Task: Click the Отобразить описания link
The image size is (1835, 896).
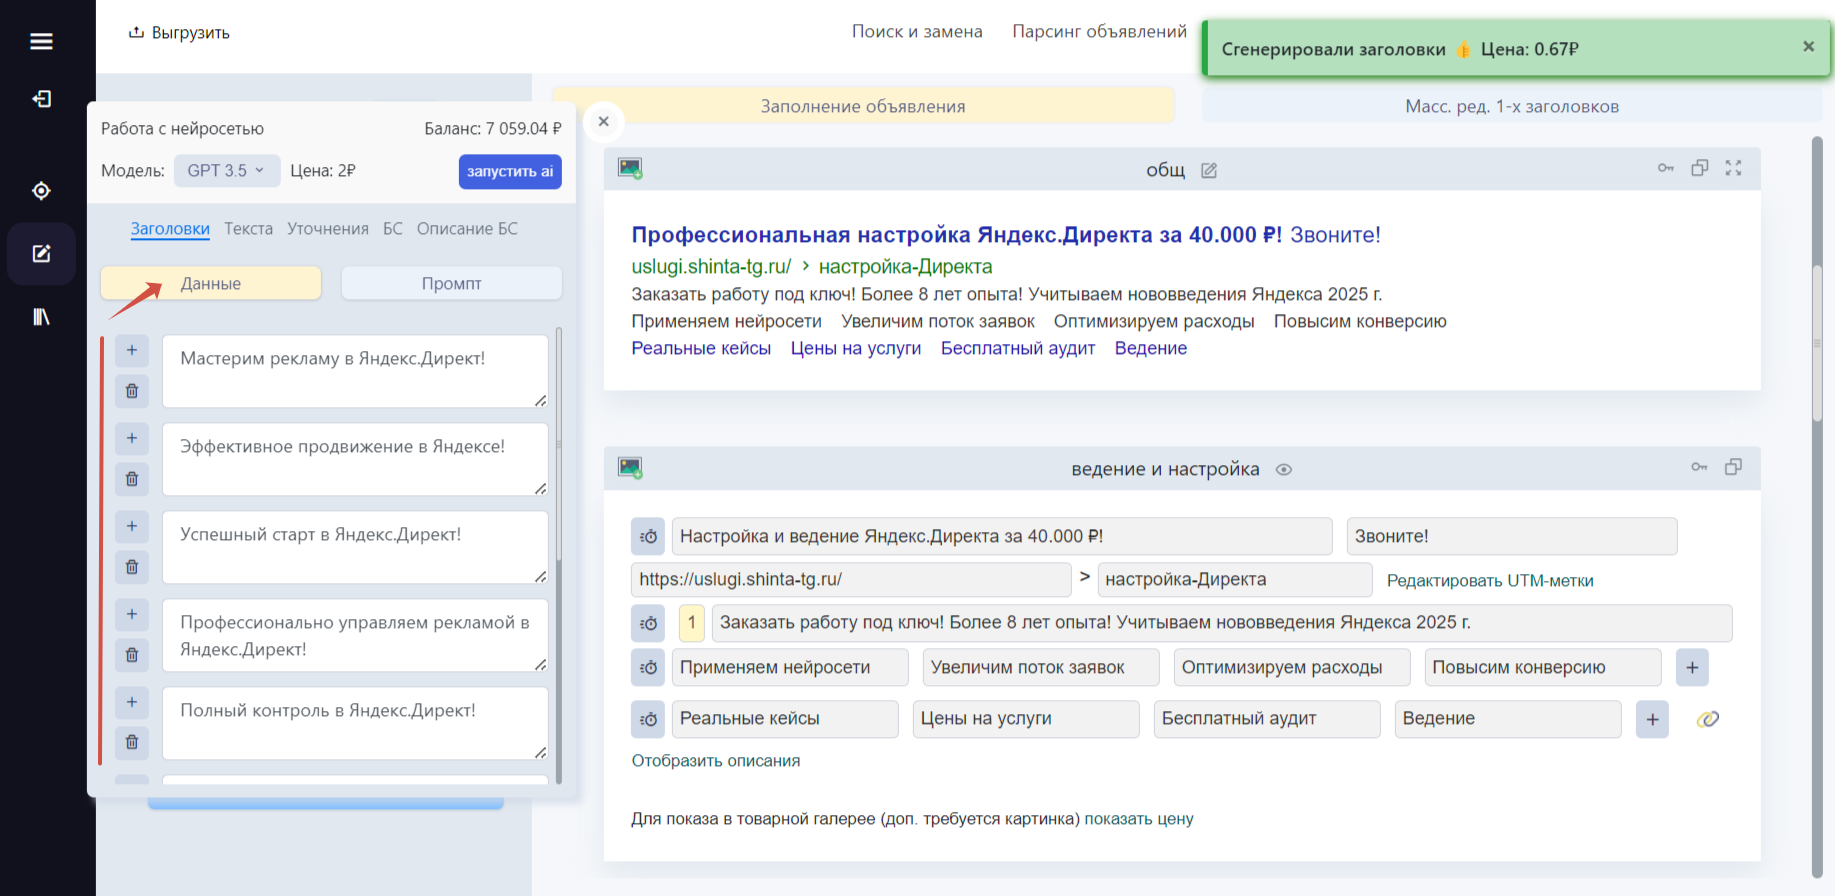Action: click(x=716, y=761)
